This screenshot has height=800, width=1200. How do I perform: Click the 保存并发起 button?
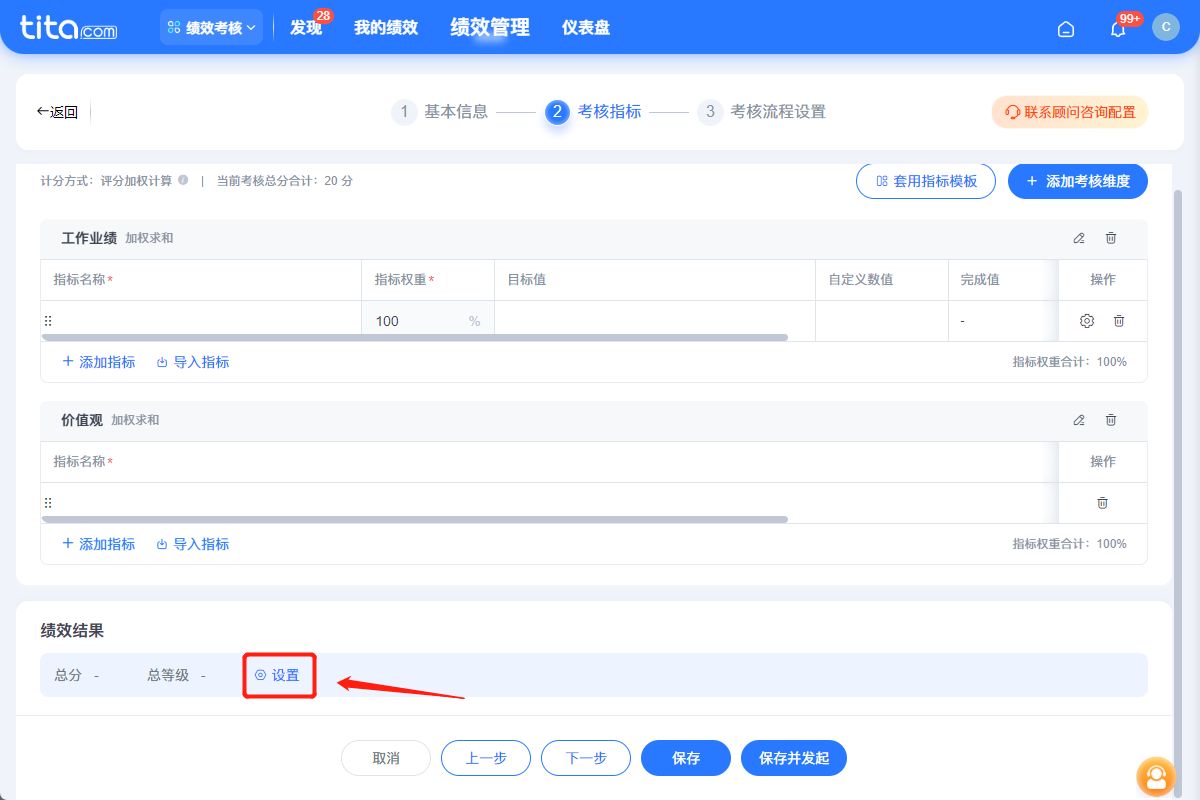click(x=793, y=758)
